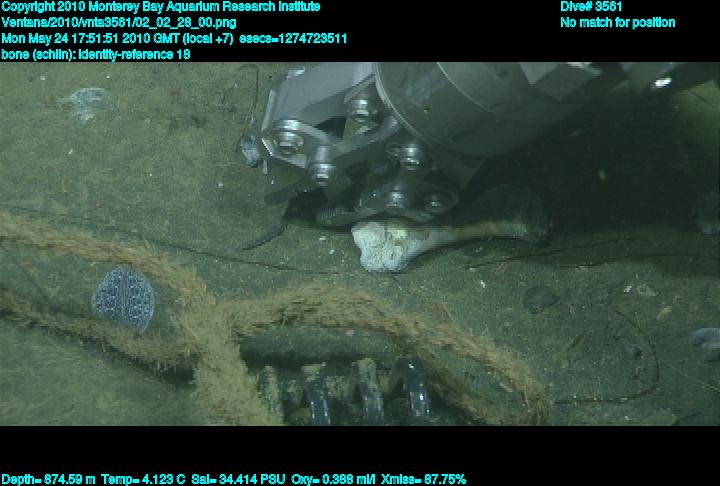
Task: Select the bone identity-reference 18 label
Action: click(x=96, y=55)
